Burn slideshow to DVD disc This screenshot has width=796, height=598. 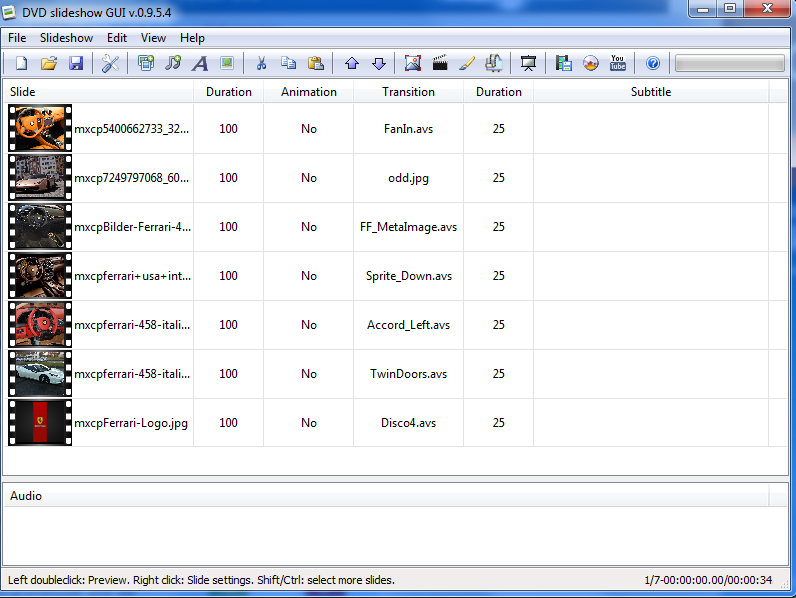(590, 63)
